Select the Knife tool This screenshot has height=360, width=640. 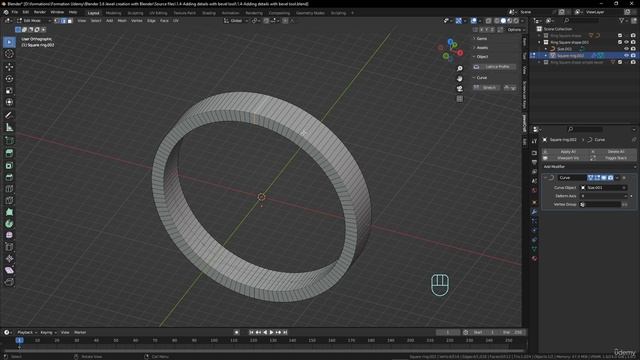(x=9, y=200)
